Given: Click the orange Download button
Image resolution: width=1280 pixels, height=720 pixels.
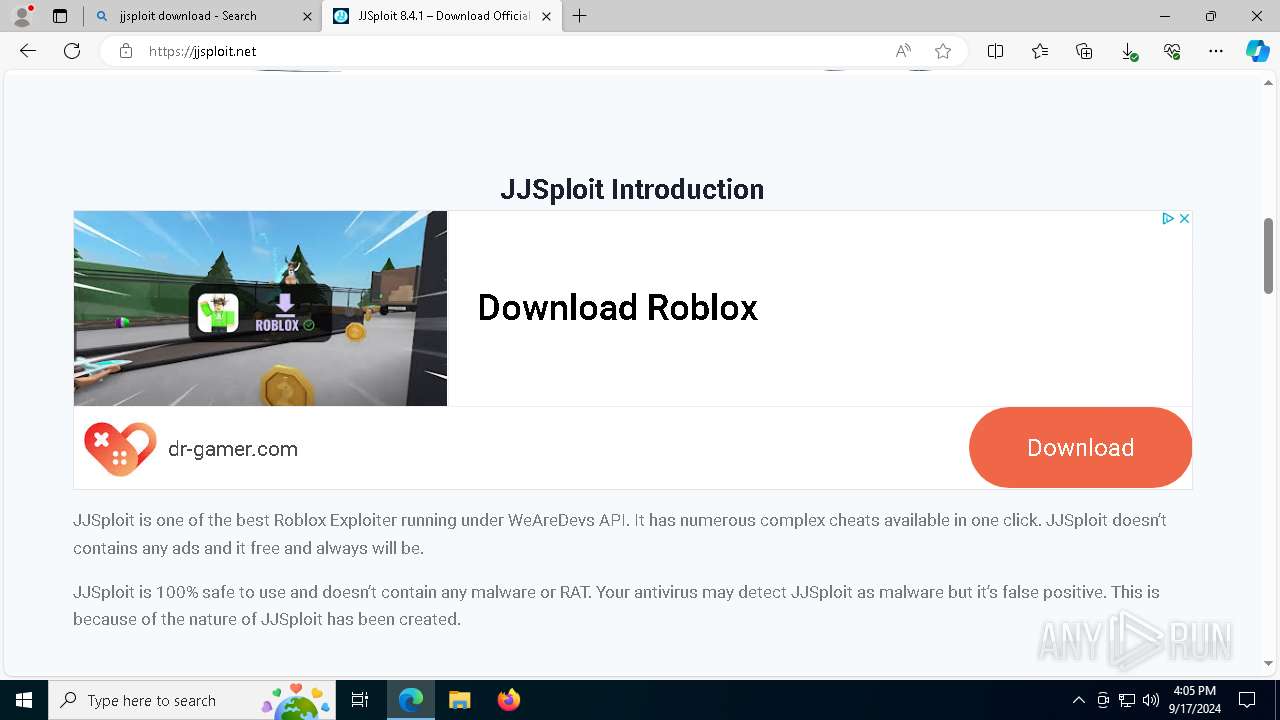Looking at the screenshot, I should pos(1080,447).
